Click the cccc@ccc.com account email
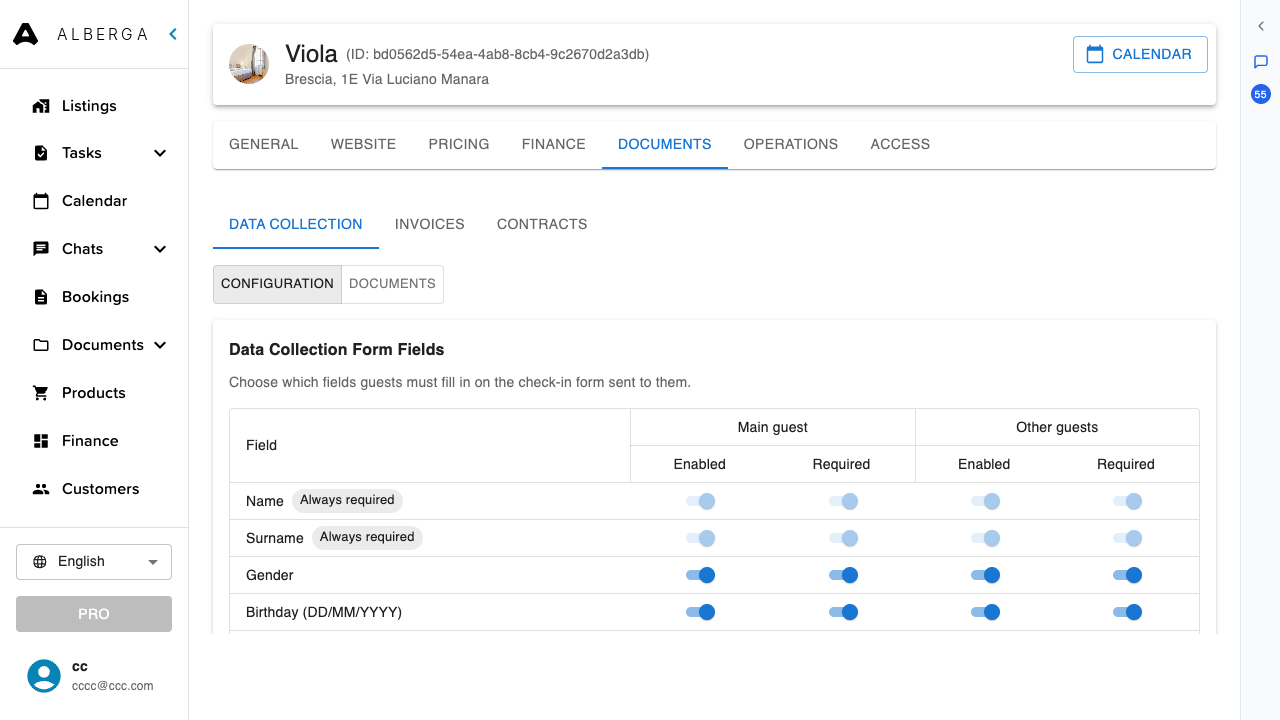Screen dimensions: 1280x720 click(112, 686)
